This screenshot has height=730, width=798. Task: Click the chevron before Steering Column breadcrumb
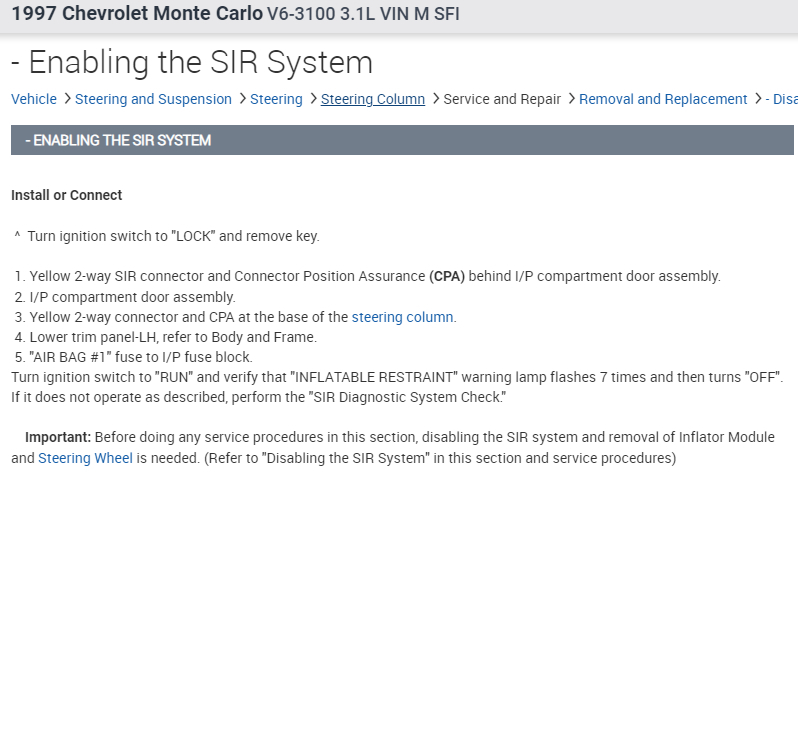[x=313, y=99]
